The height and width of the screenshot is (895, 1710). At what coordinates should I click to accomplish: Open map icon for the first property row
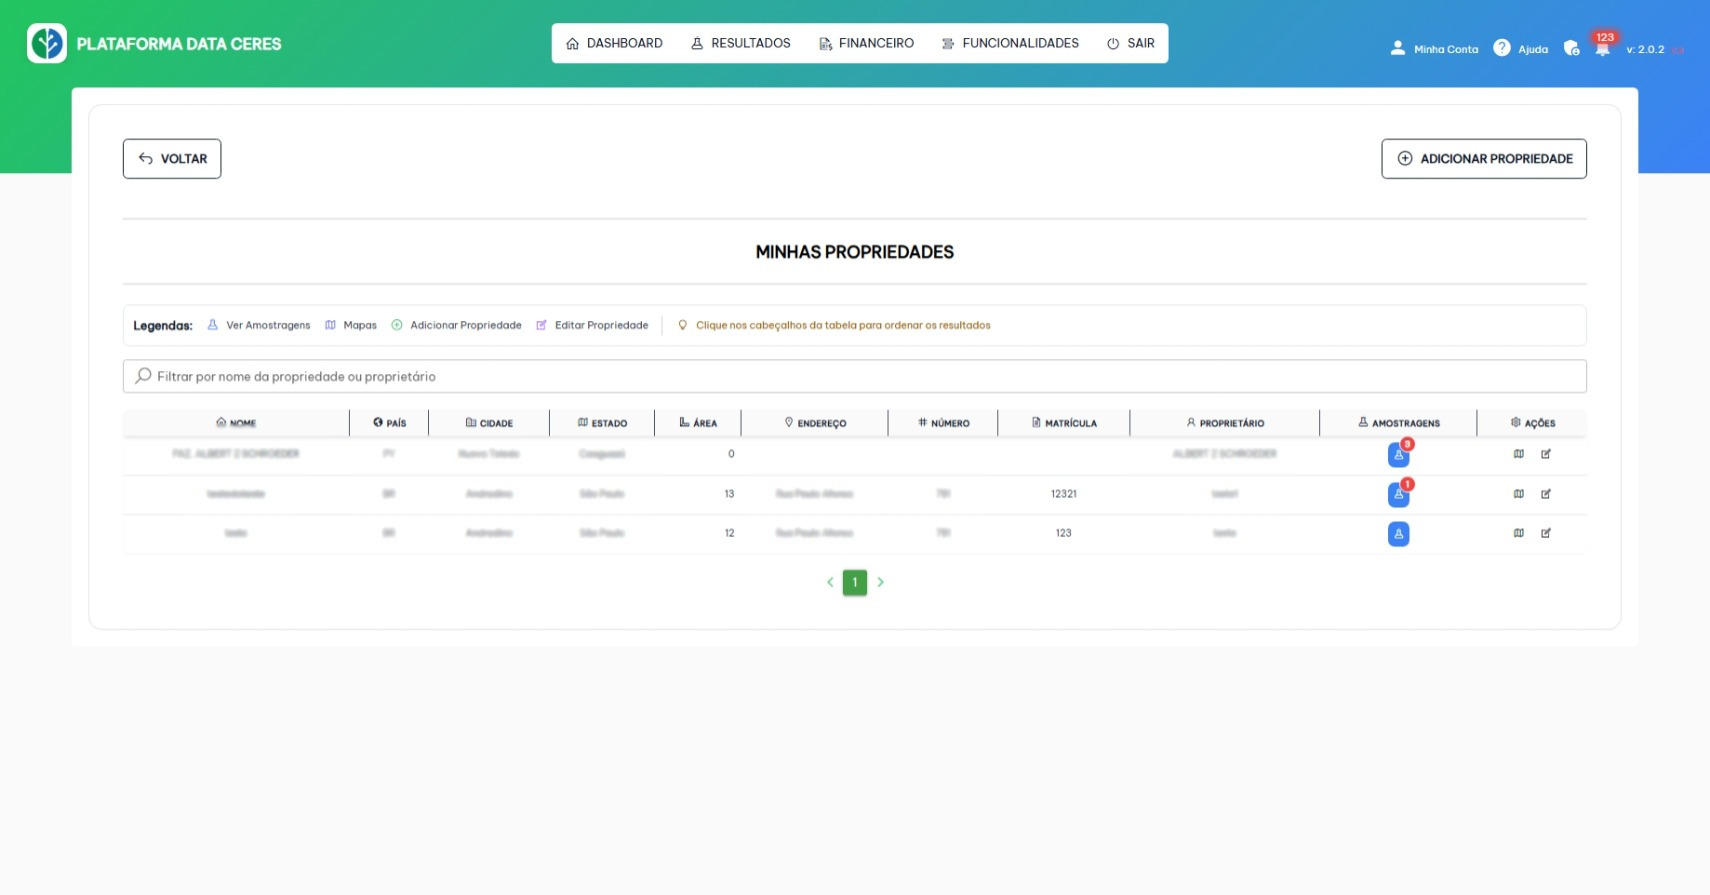click(x=1518, y=454)
